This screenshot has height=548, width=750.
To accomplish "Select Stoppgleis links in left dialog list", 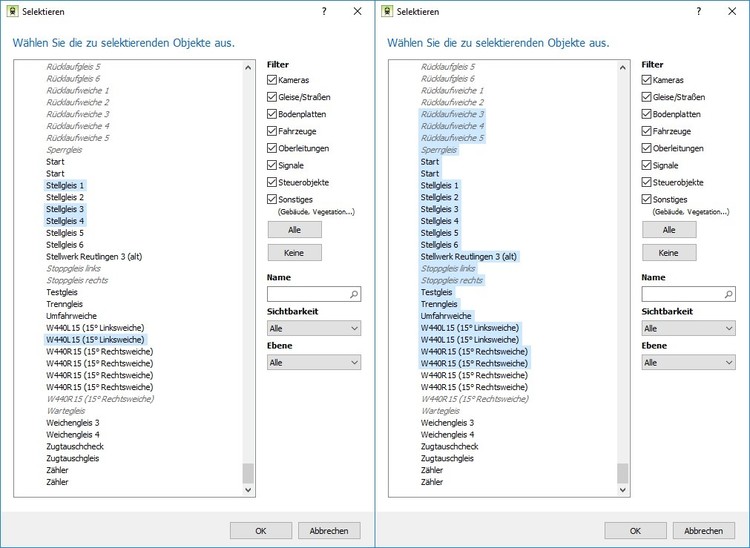I will click(x=74, y=268).
